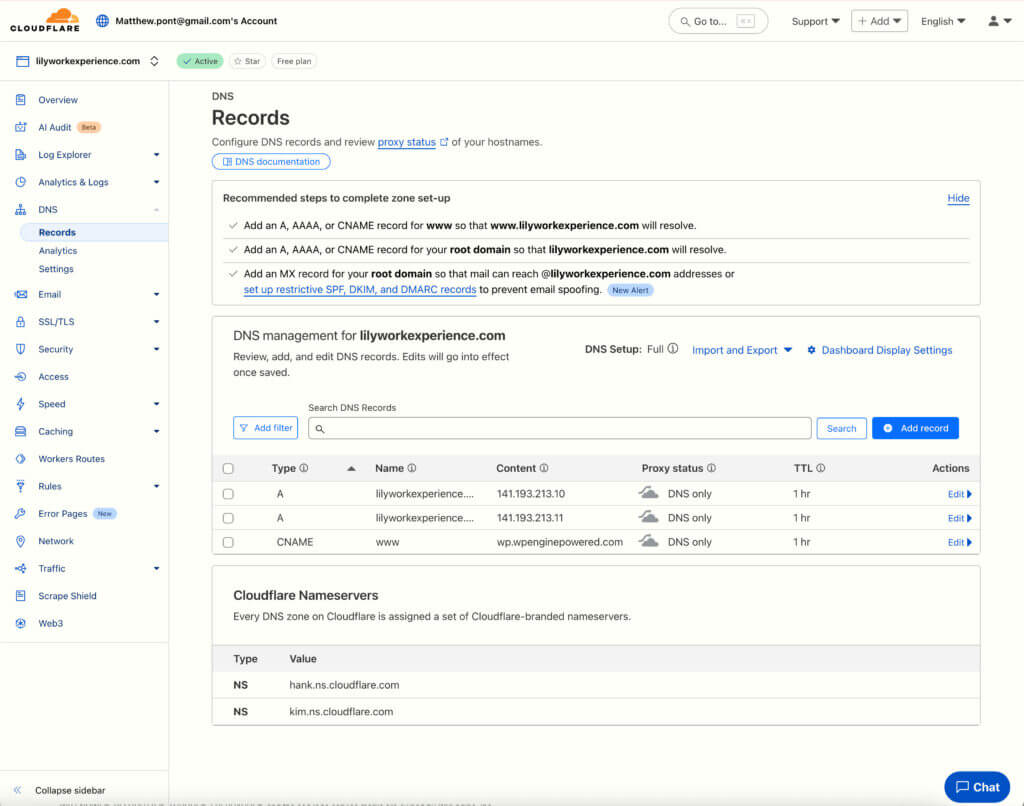Viewport: 1024px width, 806px height.
Task: Open Settings under DNS submenu
Action: click(x=56, y=269)
